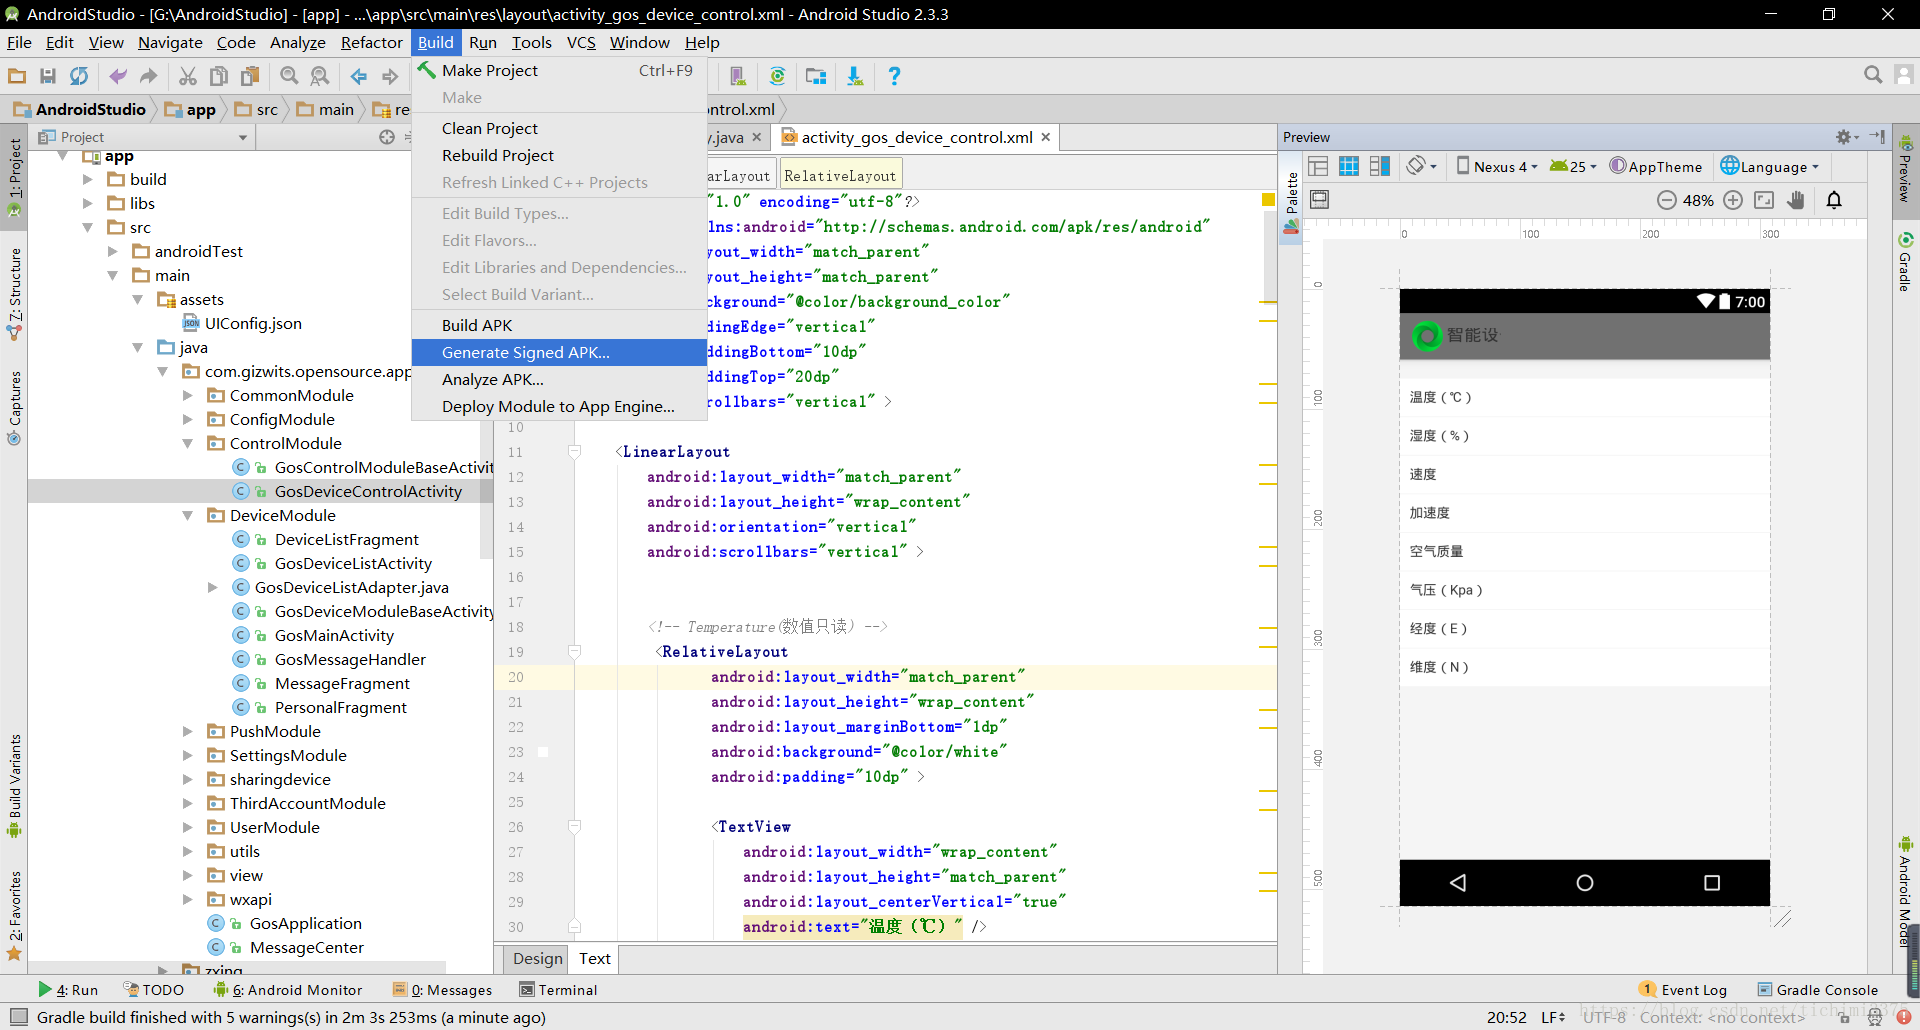
Task: Open Replace with the magnifier-A icon
Action: [320, 76]
